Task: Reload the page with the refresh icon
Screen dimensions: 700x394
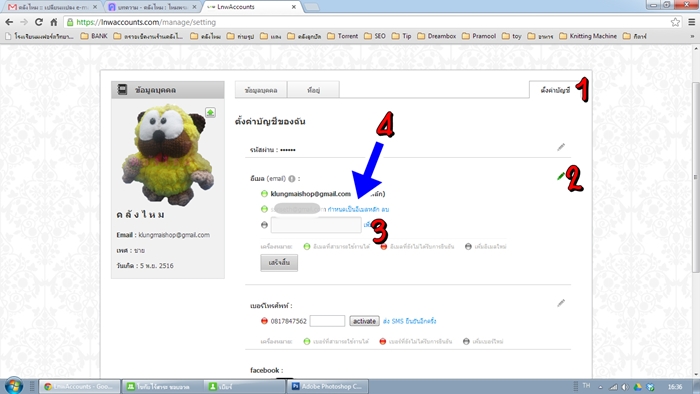Action: [x=39, y=22]
